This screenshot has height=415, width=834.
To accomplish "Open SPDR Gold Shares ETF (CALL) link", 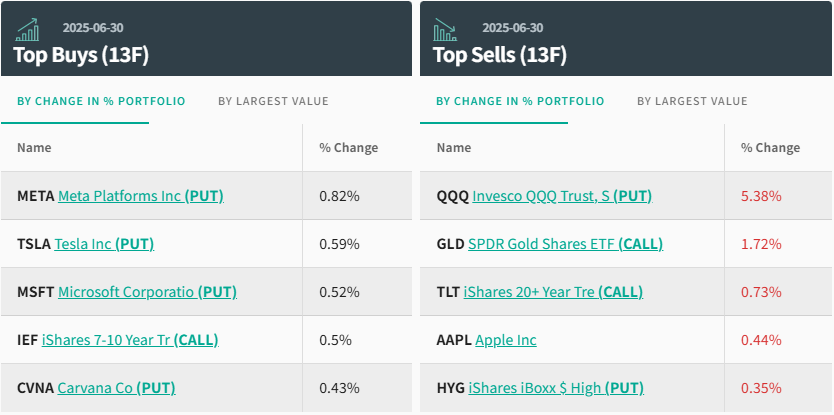I will click(564, 244).
